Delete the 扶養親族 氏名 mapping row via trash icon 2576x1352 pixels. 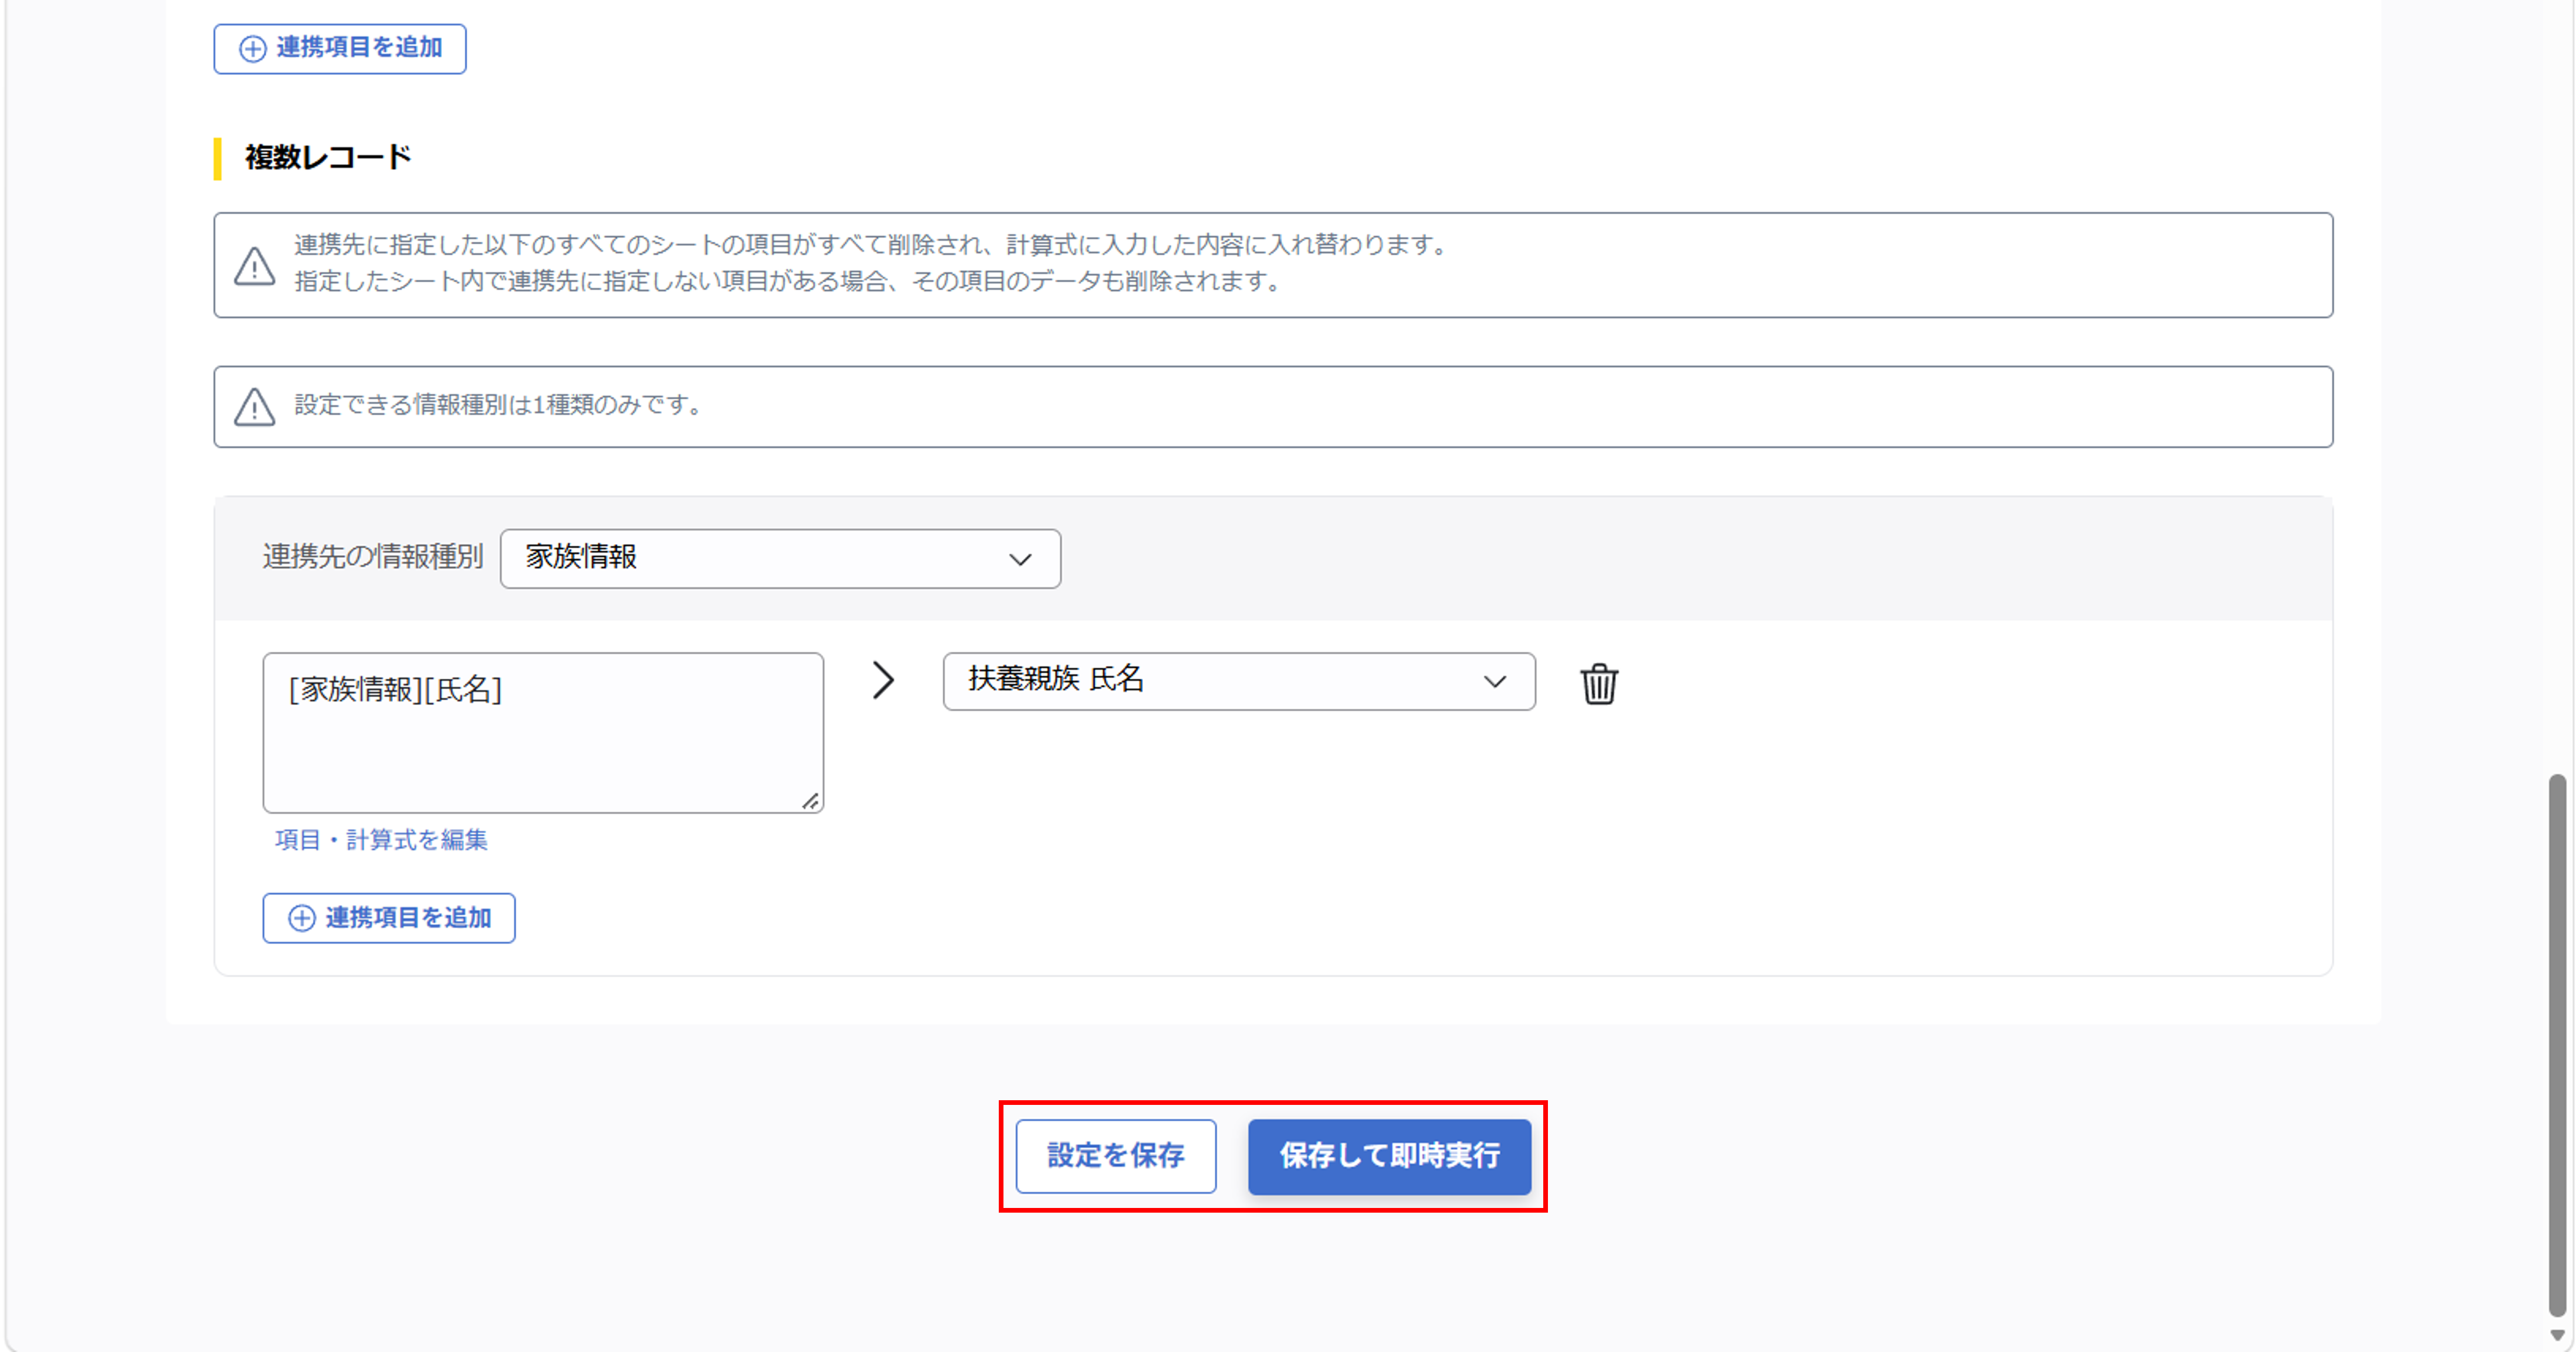coord(1599,684)
